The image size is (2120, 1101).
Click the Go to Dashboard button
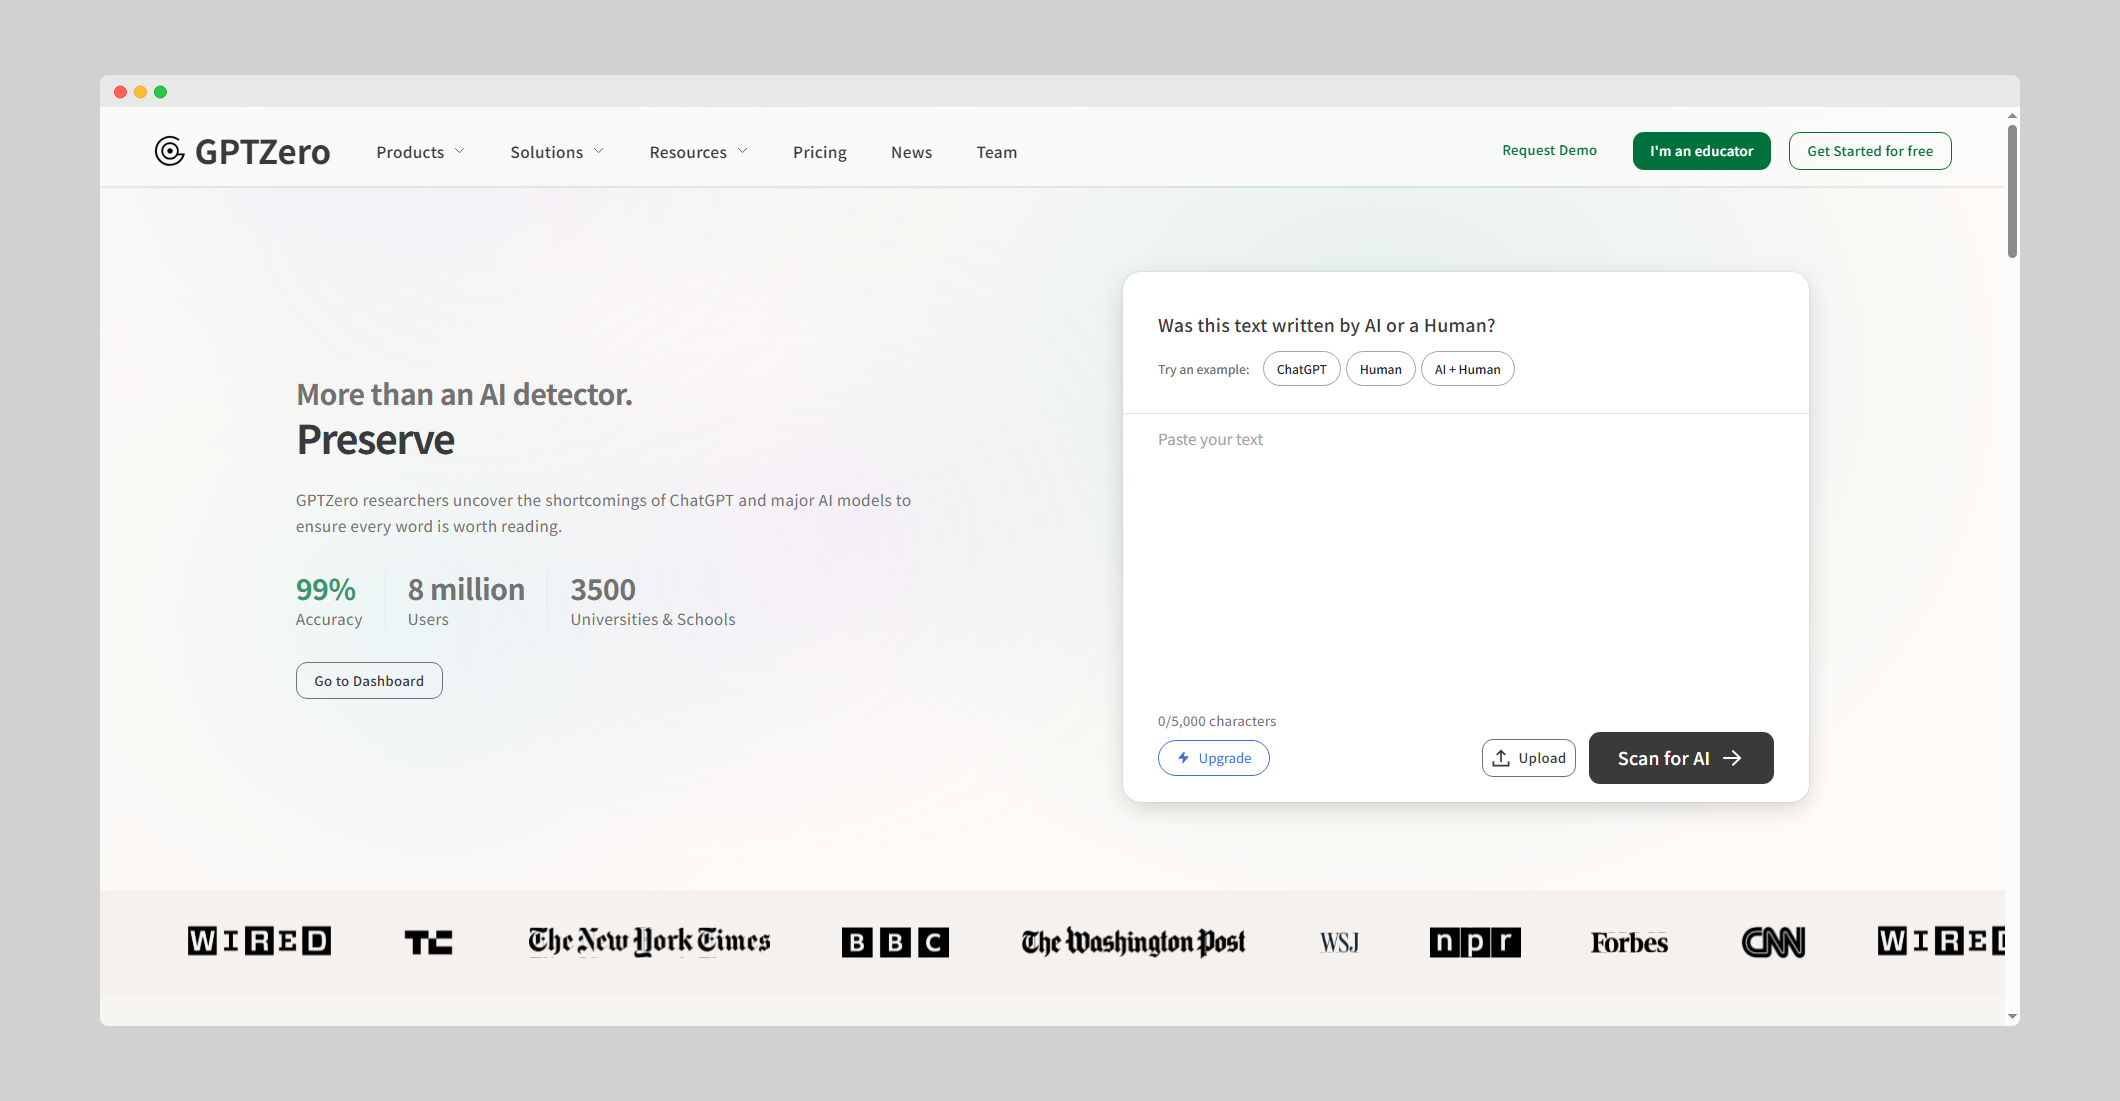click(x=369, y=680)
